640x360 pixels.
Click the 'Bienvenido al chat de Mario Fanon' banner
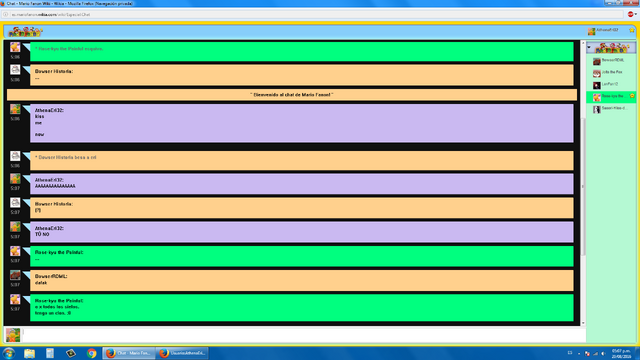click(x=292, y=95)
